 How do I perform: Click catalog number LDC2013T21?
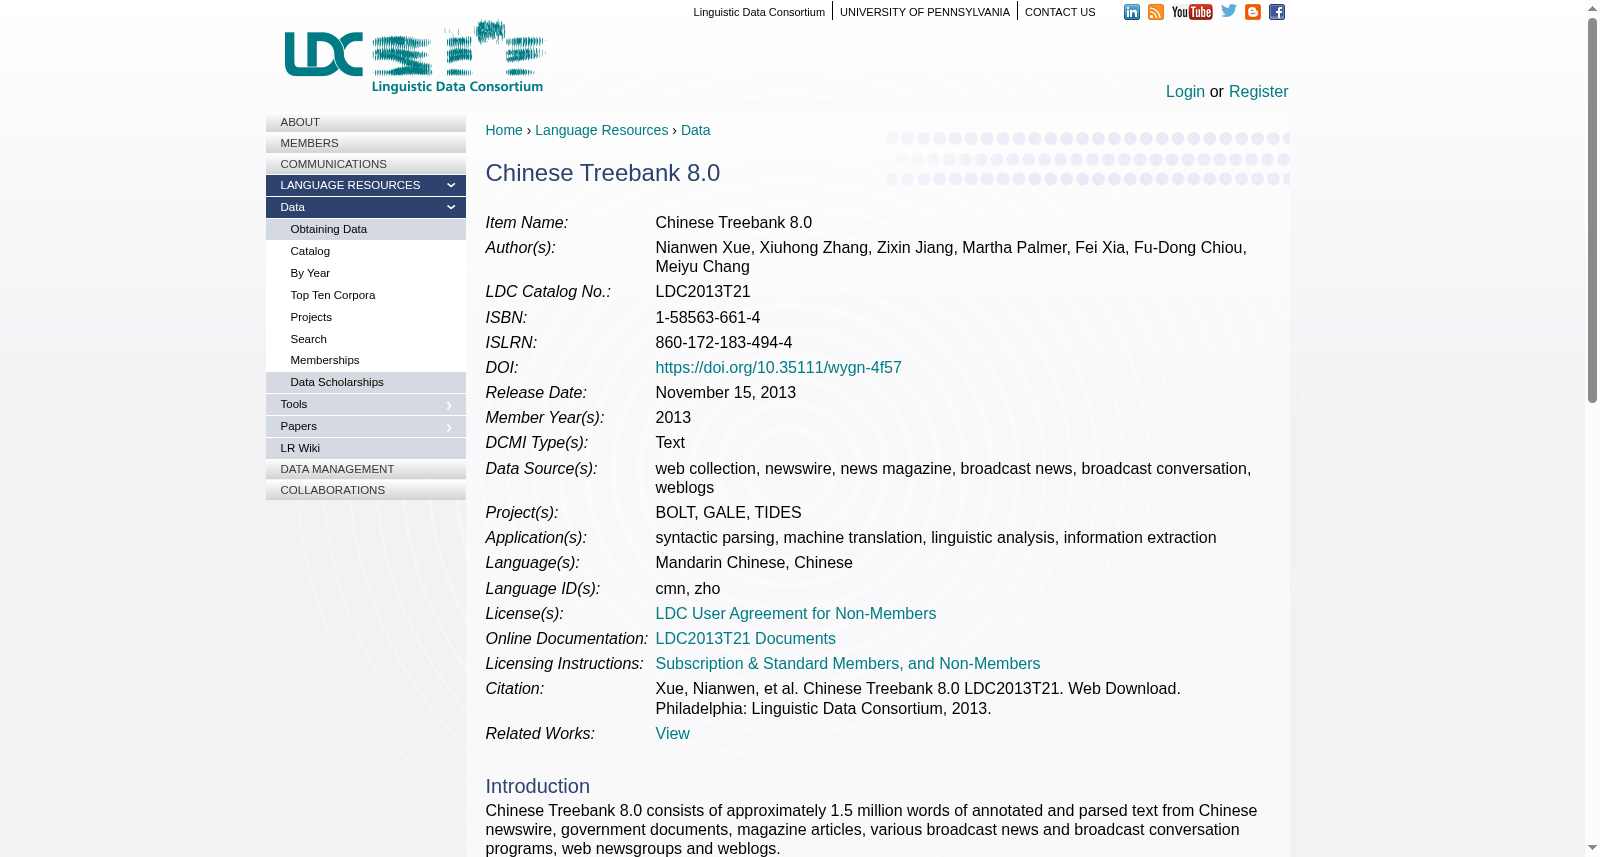coord(703,292)
